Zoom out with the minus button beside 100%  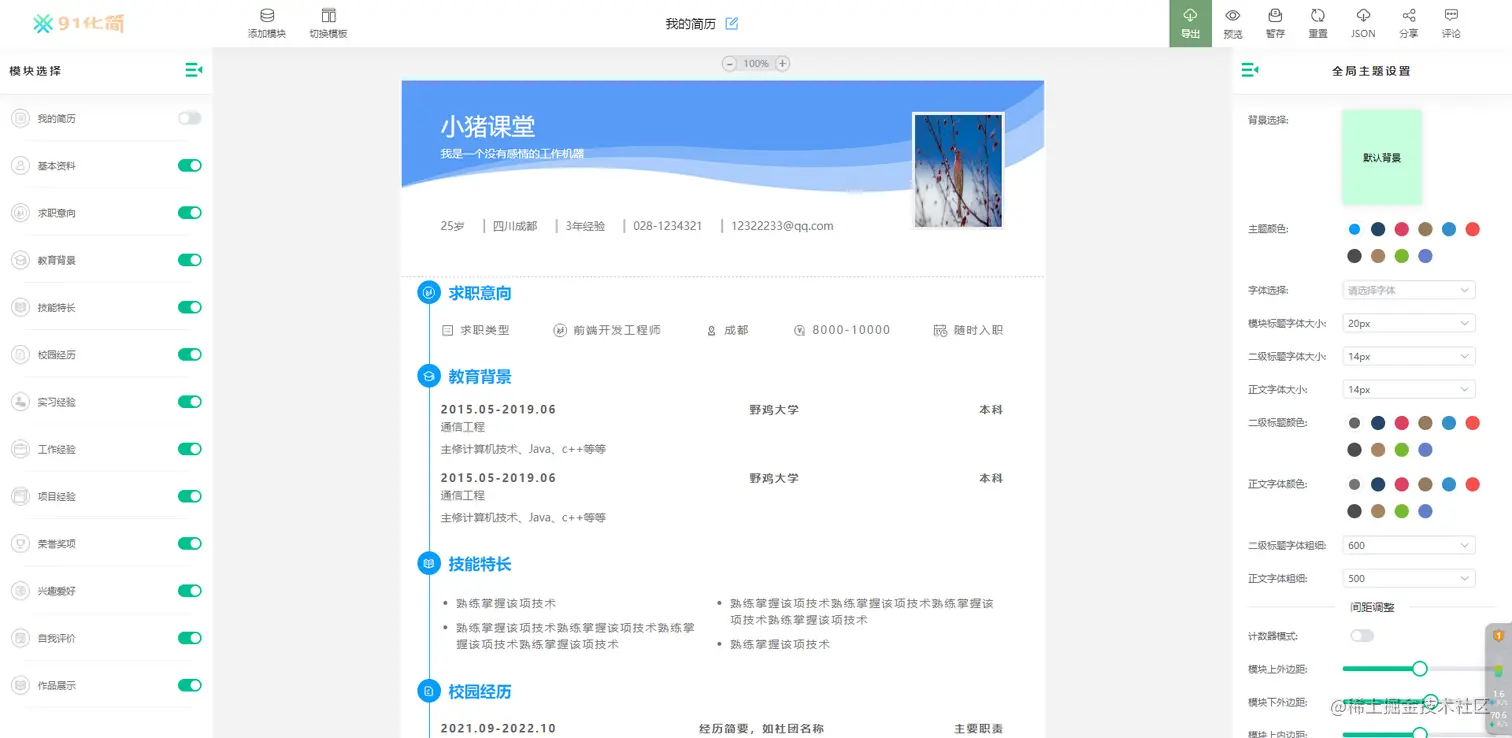coord(729,63)
